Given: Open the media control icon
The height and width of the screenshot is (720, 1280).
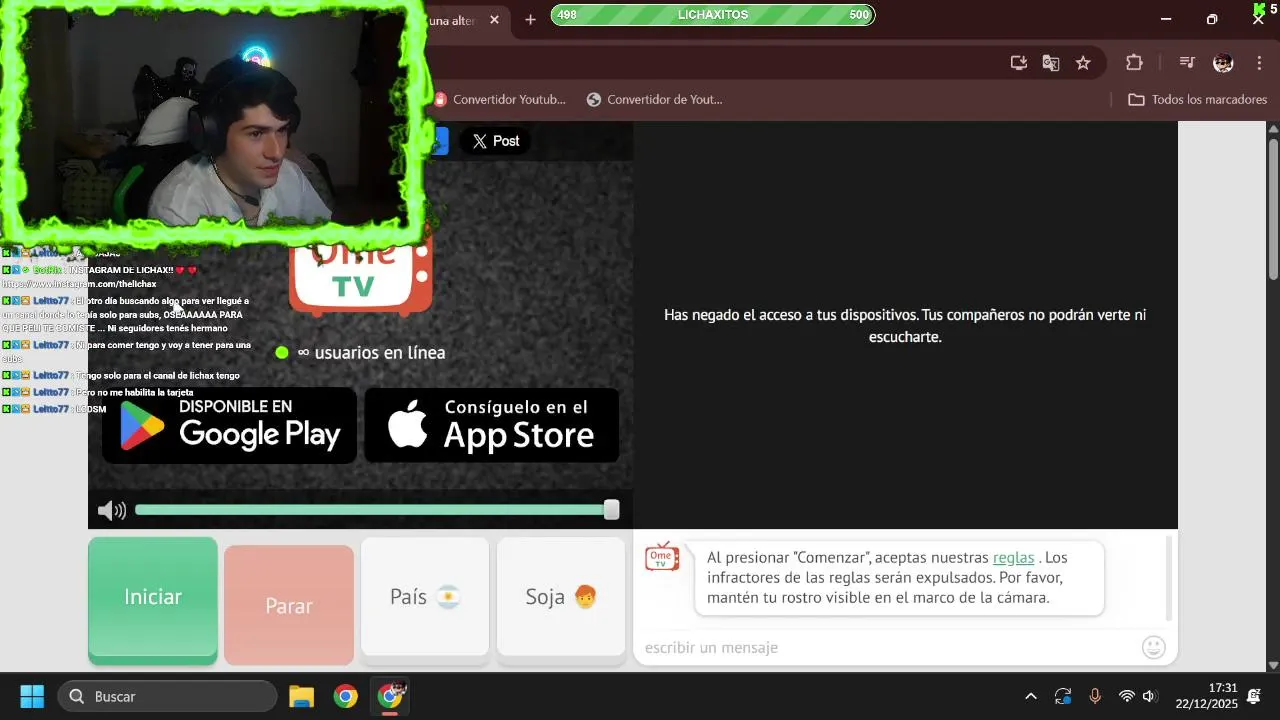Looking at the screenshot, I should (x=1187, y=63).
